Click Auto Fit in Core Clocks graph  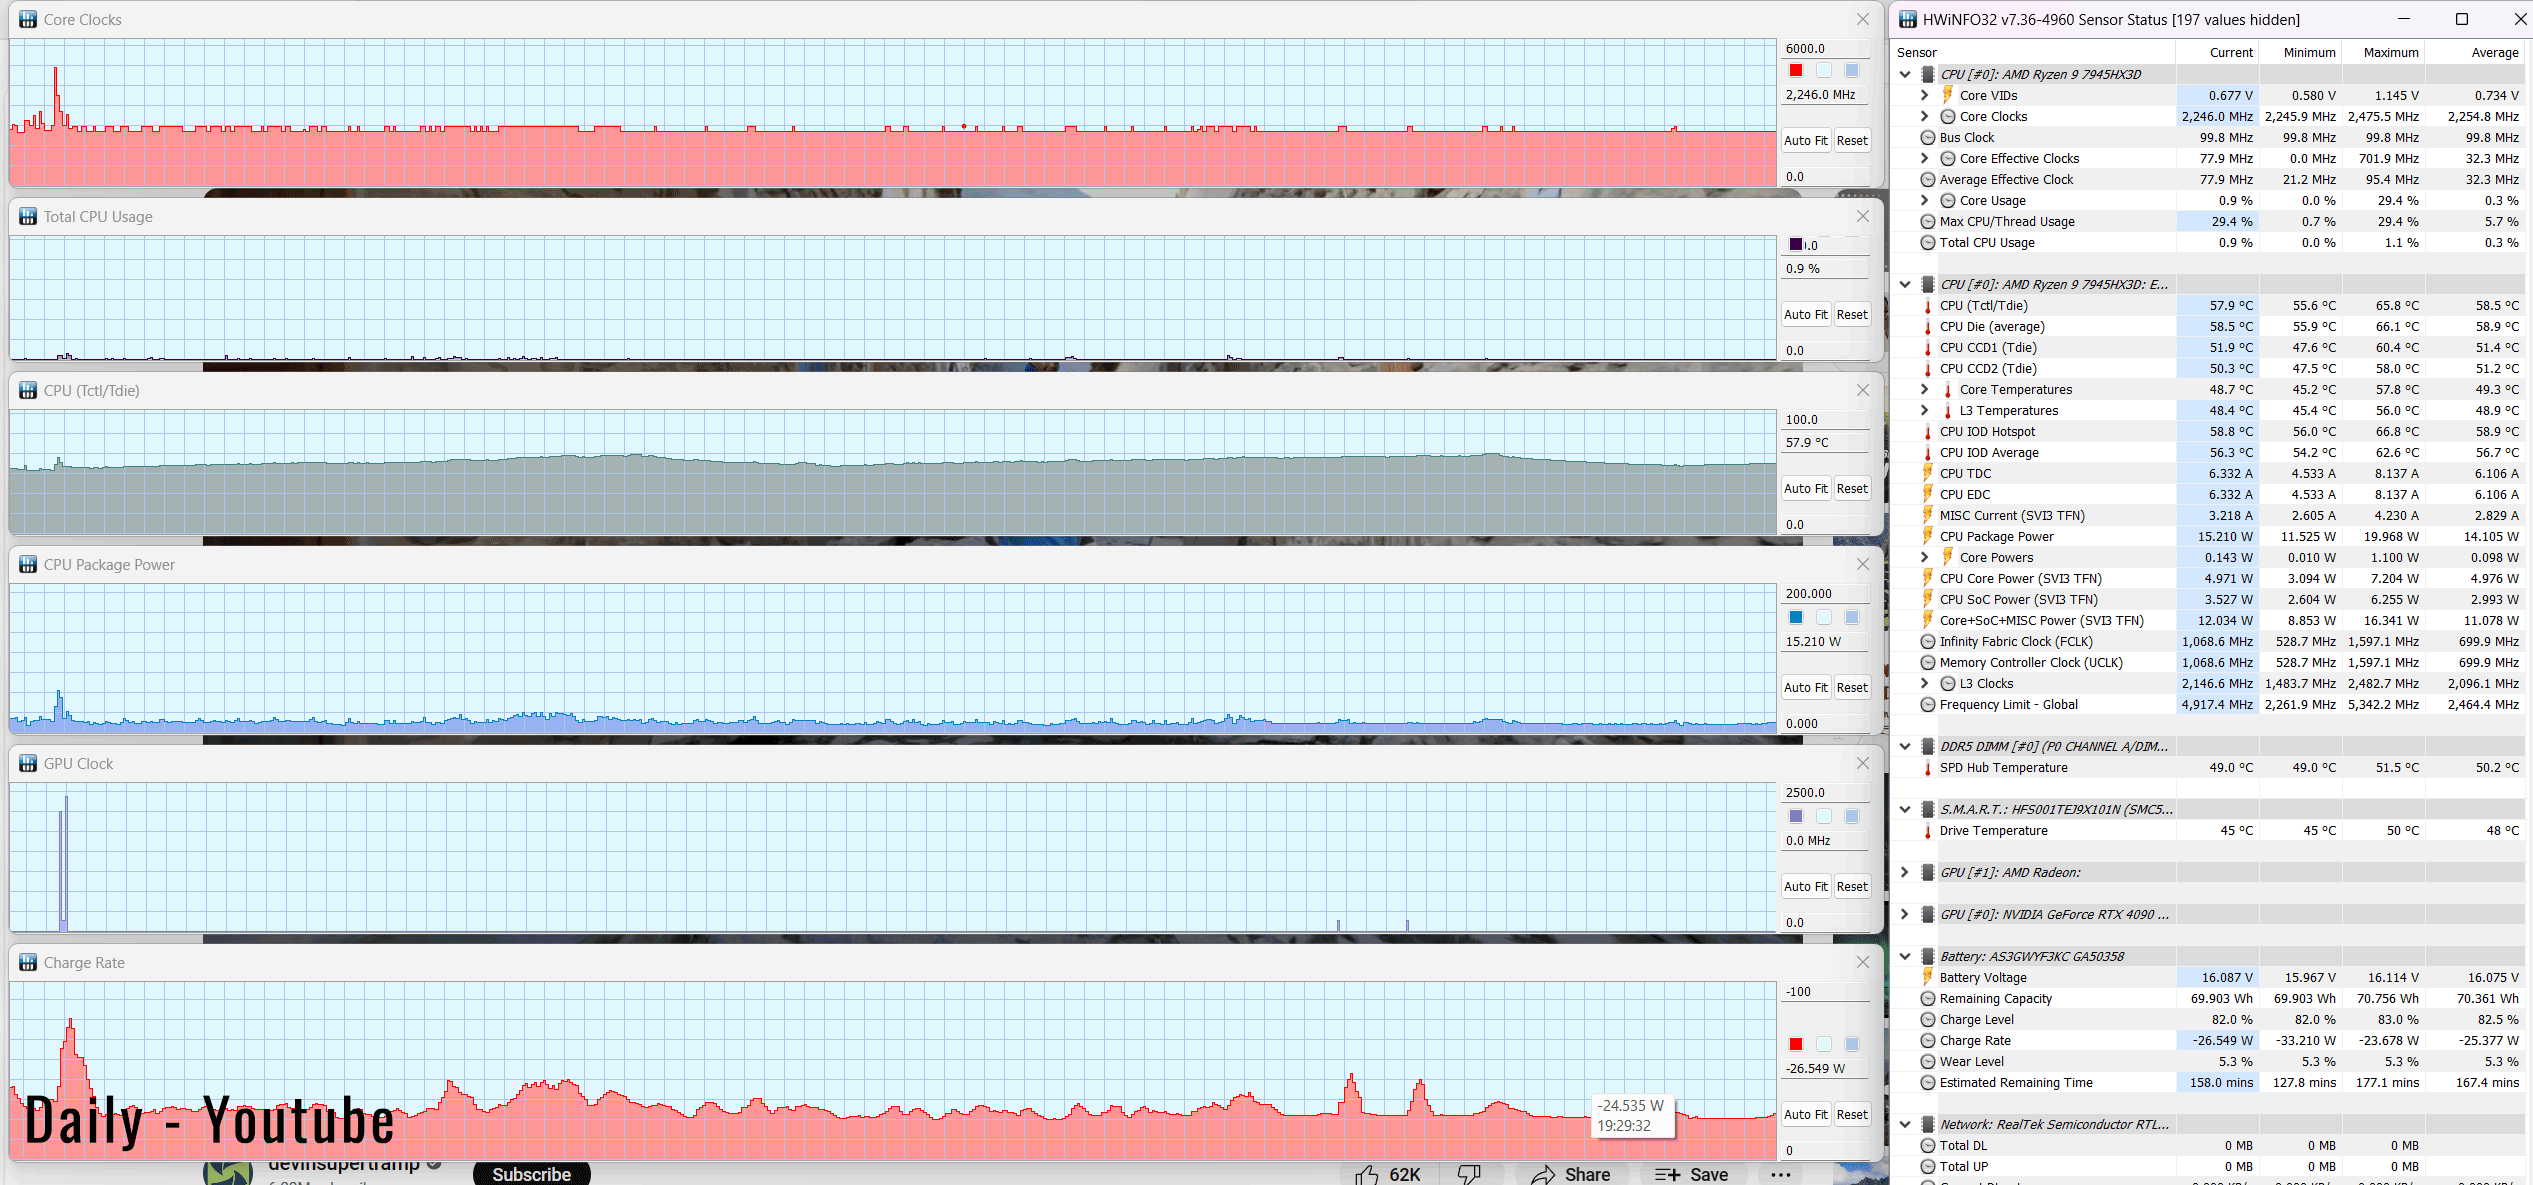click(1805, 141)
